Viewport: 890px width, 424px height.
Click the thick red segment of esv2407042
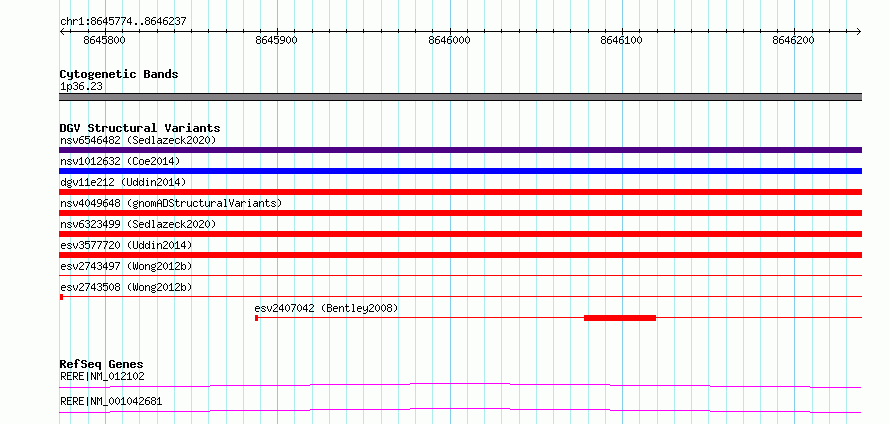pos(620,318)
